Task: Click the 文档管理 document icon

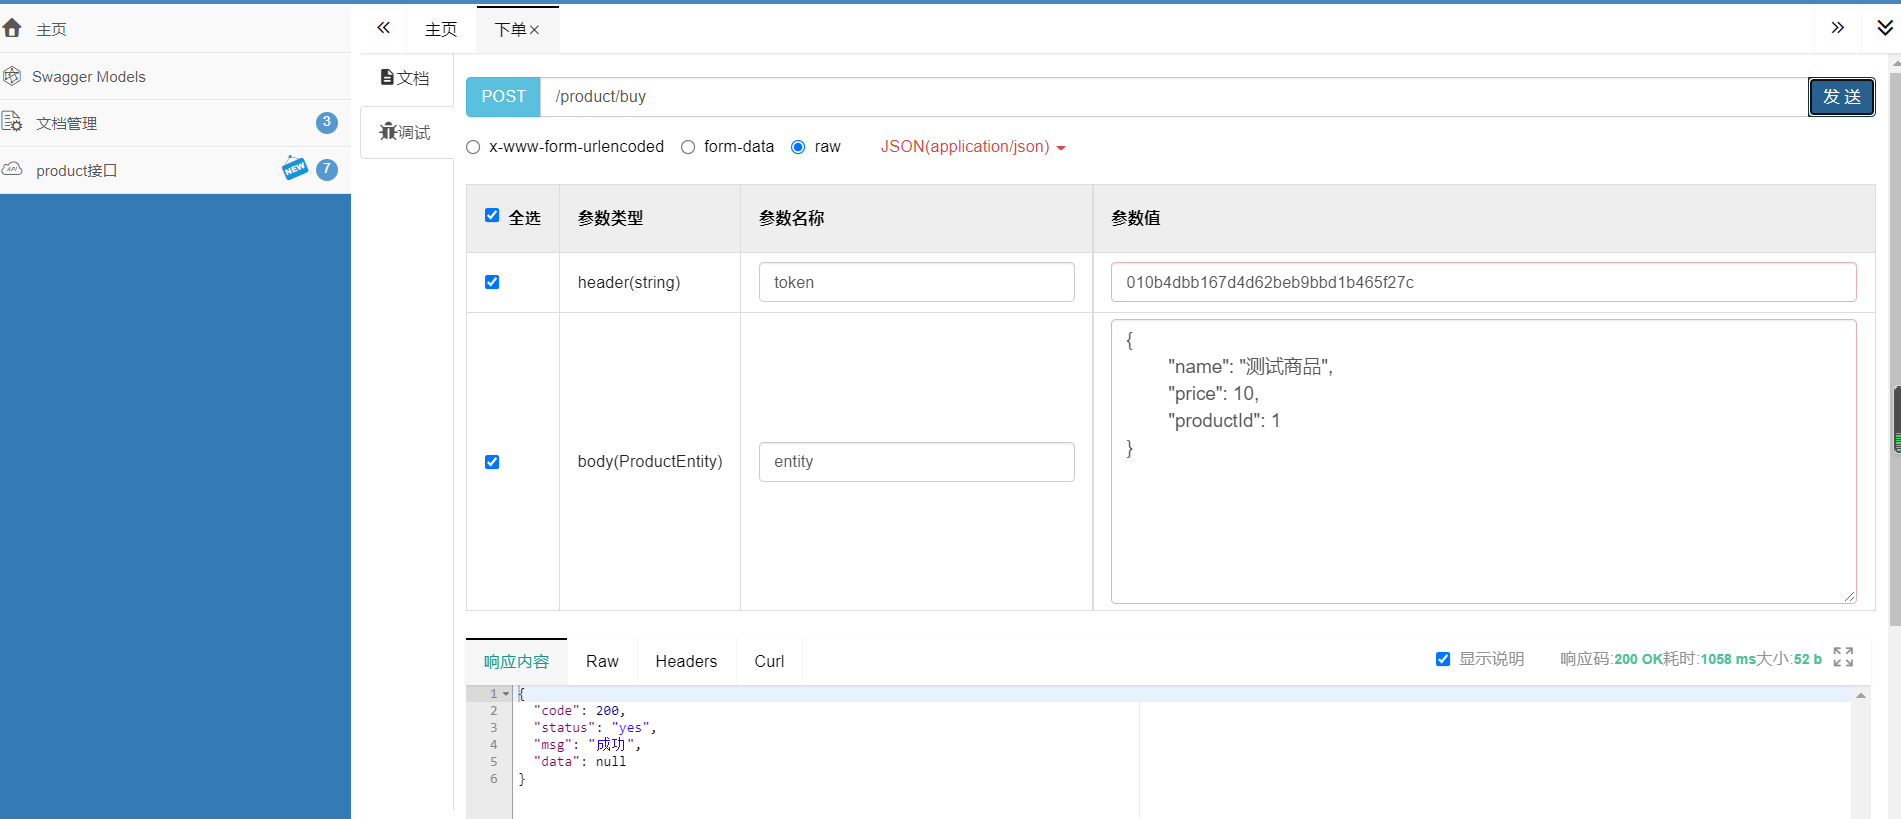Action: (12, 122)
